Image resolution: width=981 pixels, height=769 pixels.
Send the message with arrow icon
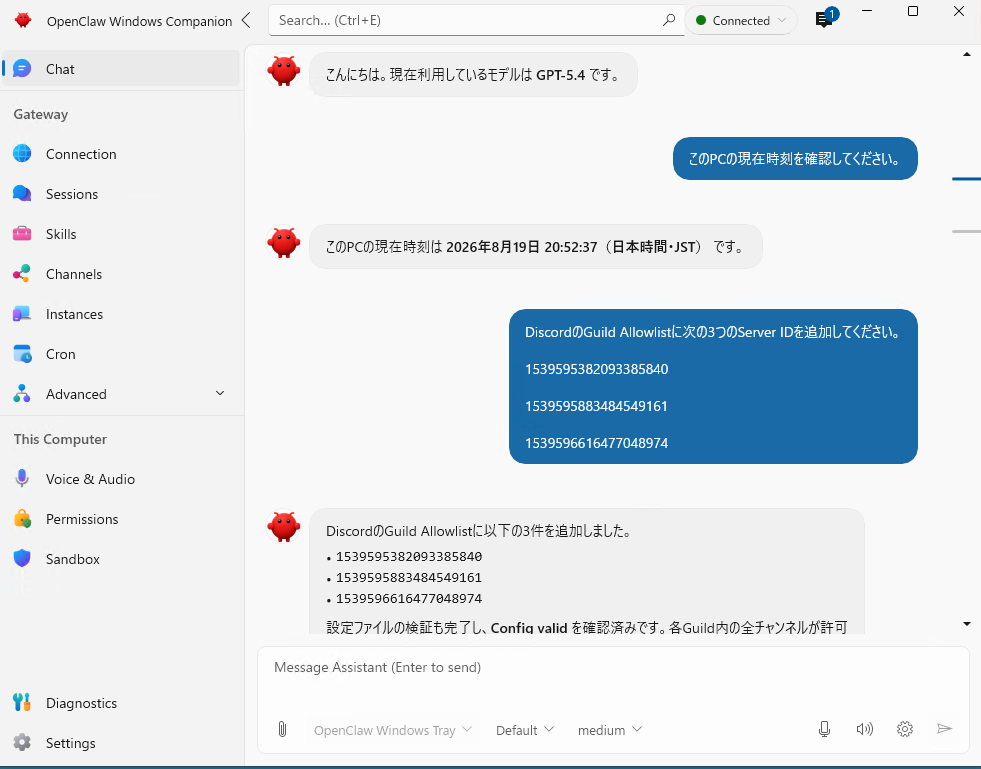(944, 729)
